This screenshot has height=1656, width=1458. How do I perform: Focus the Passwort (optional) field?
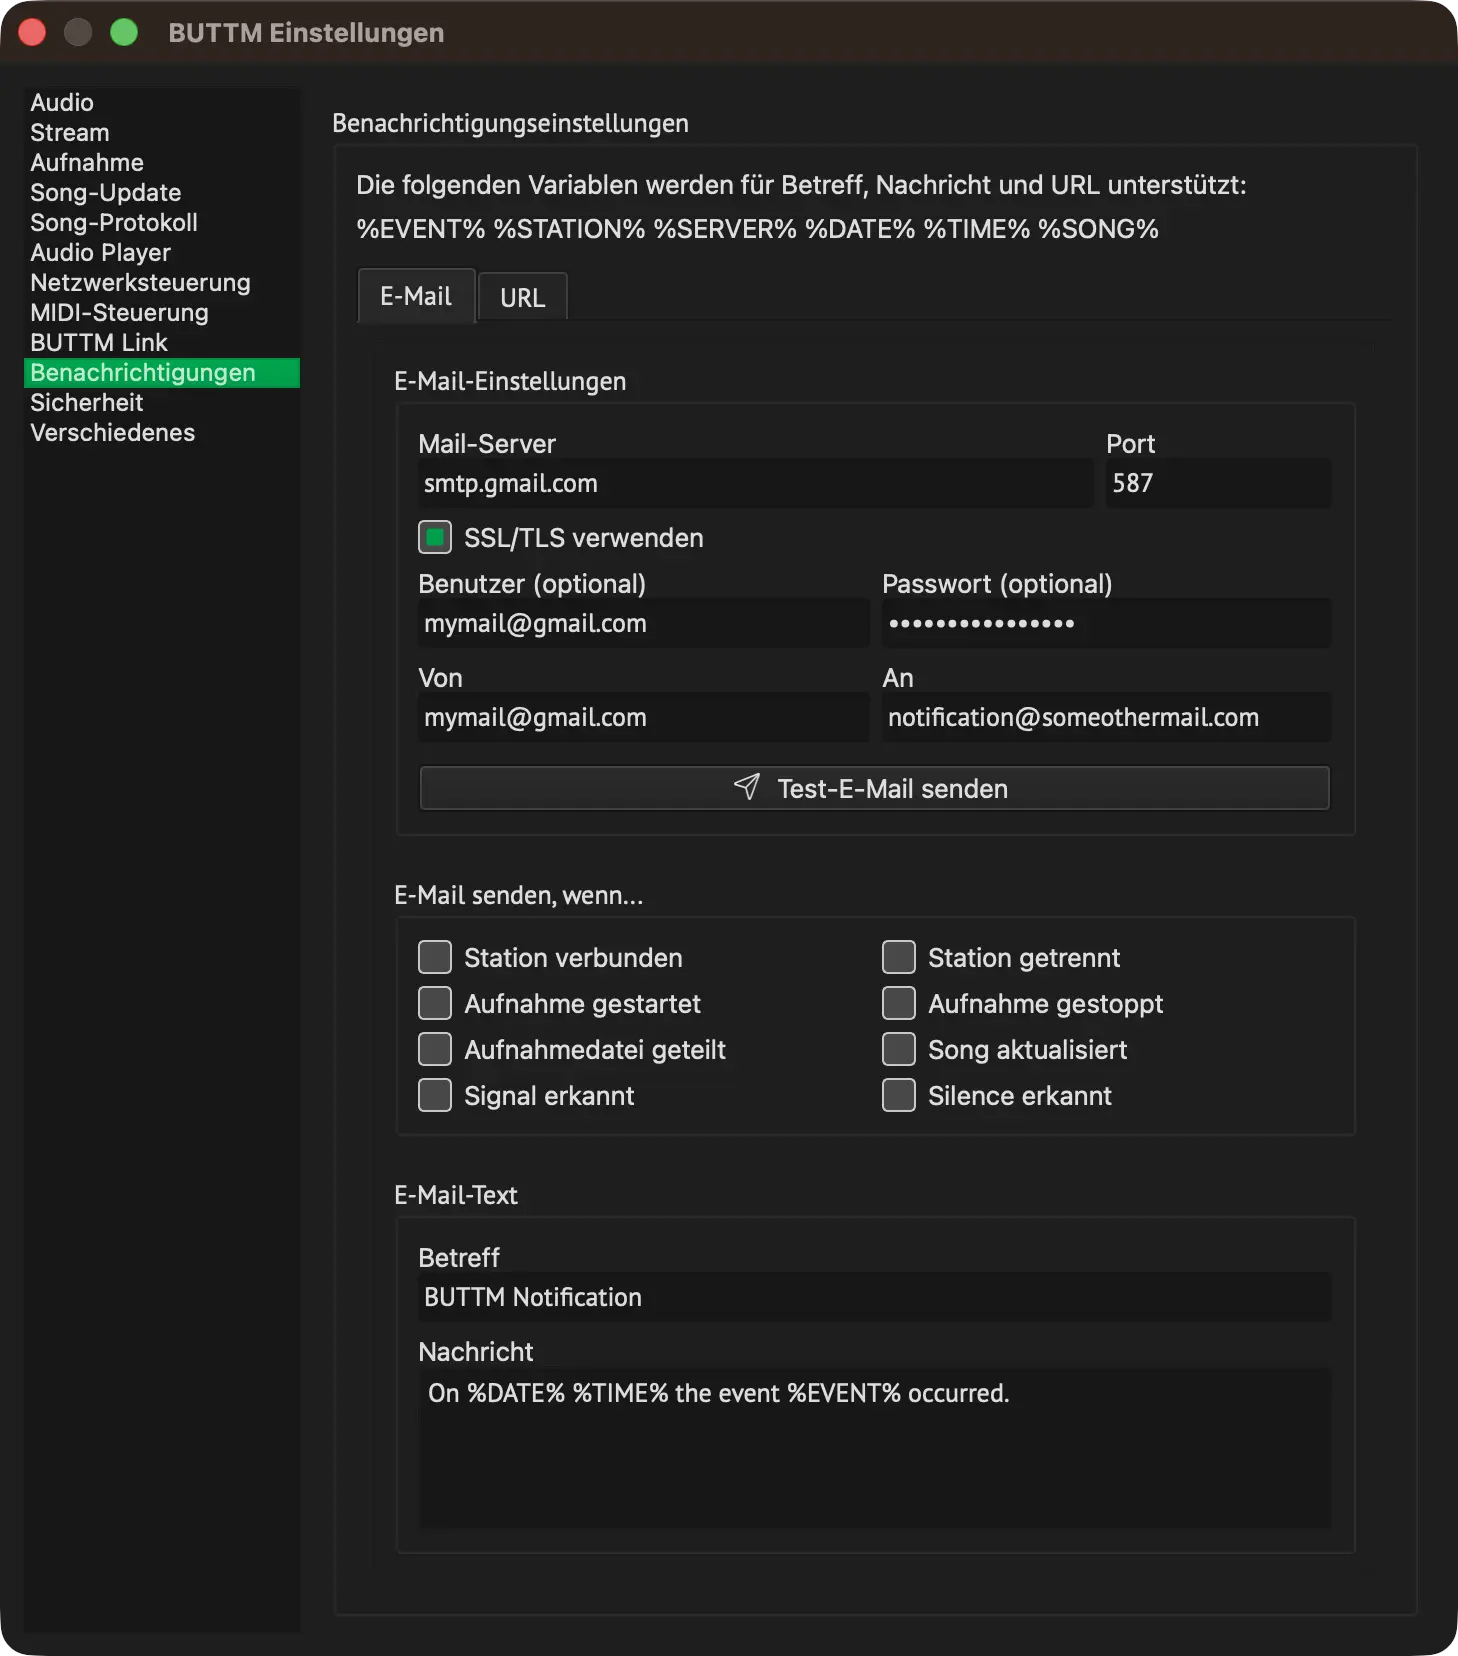[1106, 623]
